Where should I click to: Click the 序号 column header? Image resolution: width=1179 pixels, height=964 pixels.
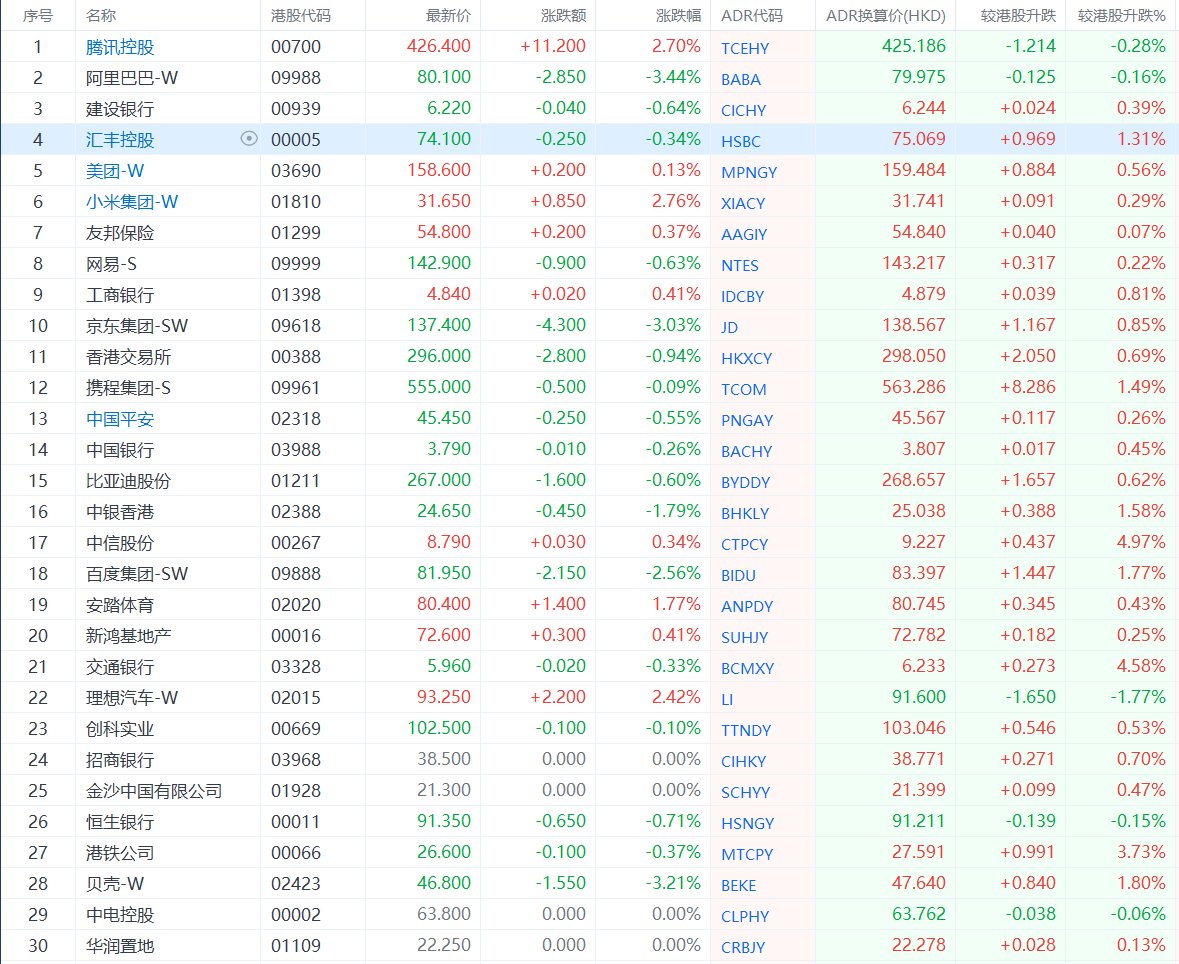pos(38,16)
